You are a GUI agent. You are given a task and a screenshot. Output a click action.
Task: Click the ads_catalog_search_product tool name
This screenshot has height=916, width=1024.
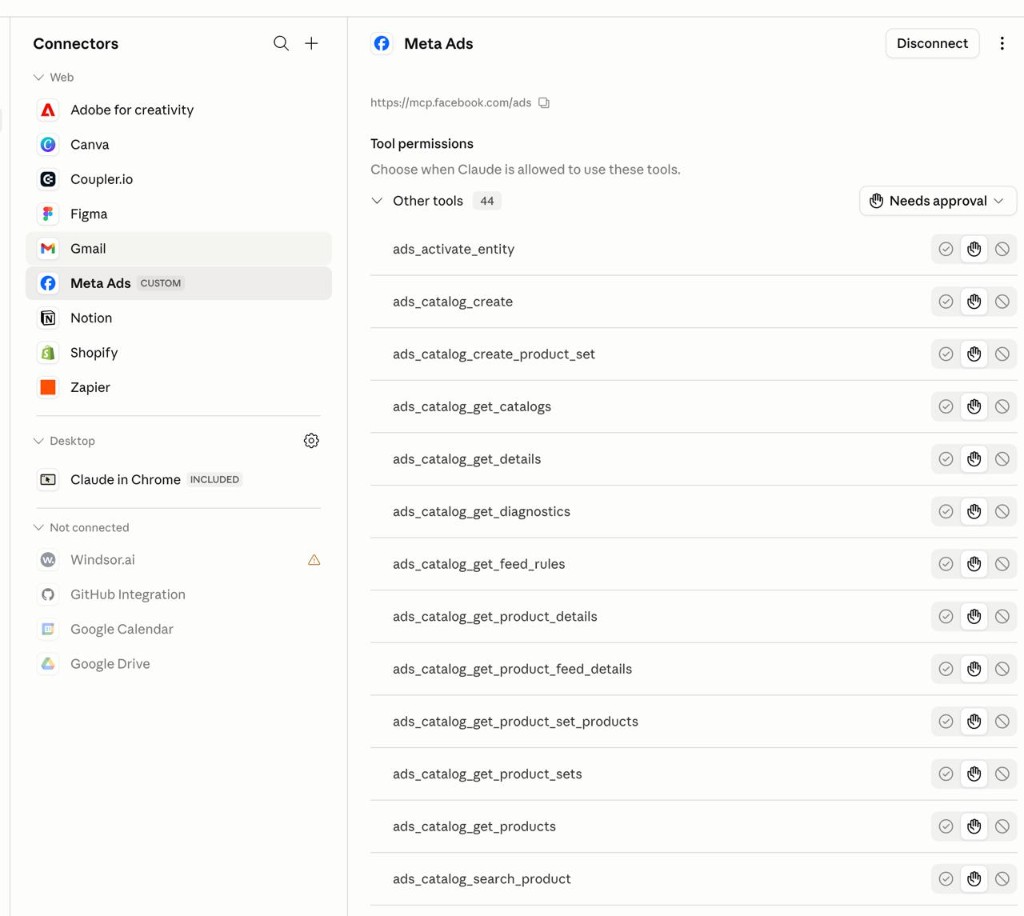481,879
